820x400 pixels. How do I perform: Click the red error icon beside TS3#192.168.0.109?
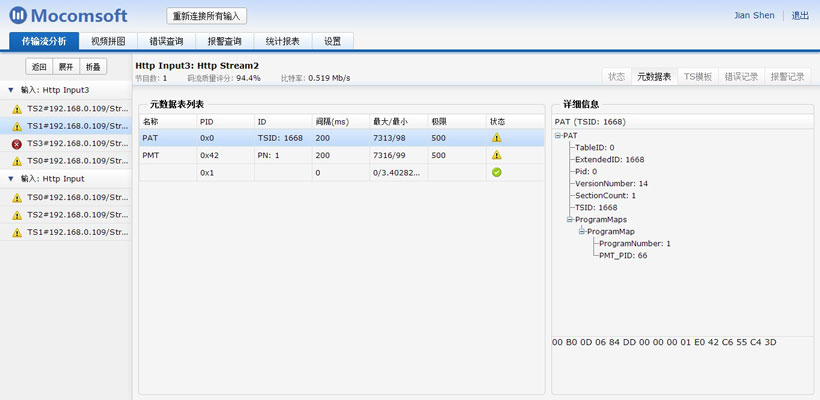click(x=17, y=143)
